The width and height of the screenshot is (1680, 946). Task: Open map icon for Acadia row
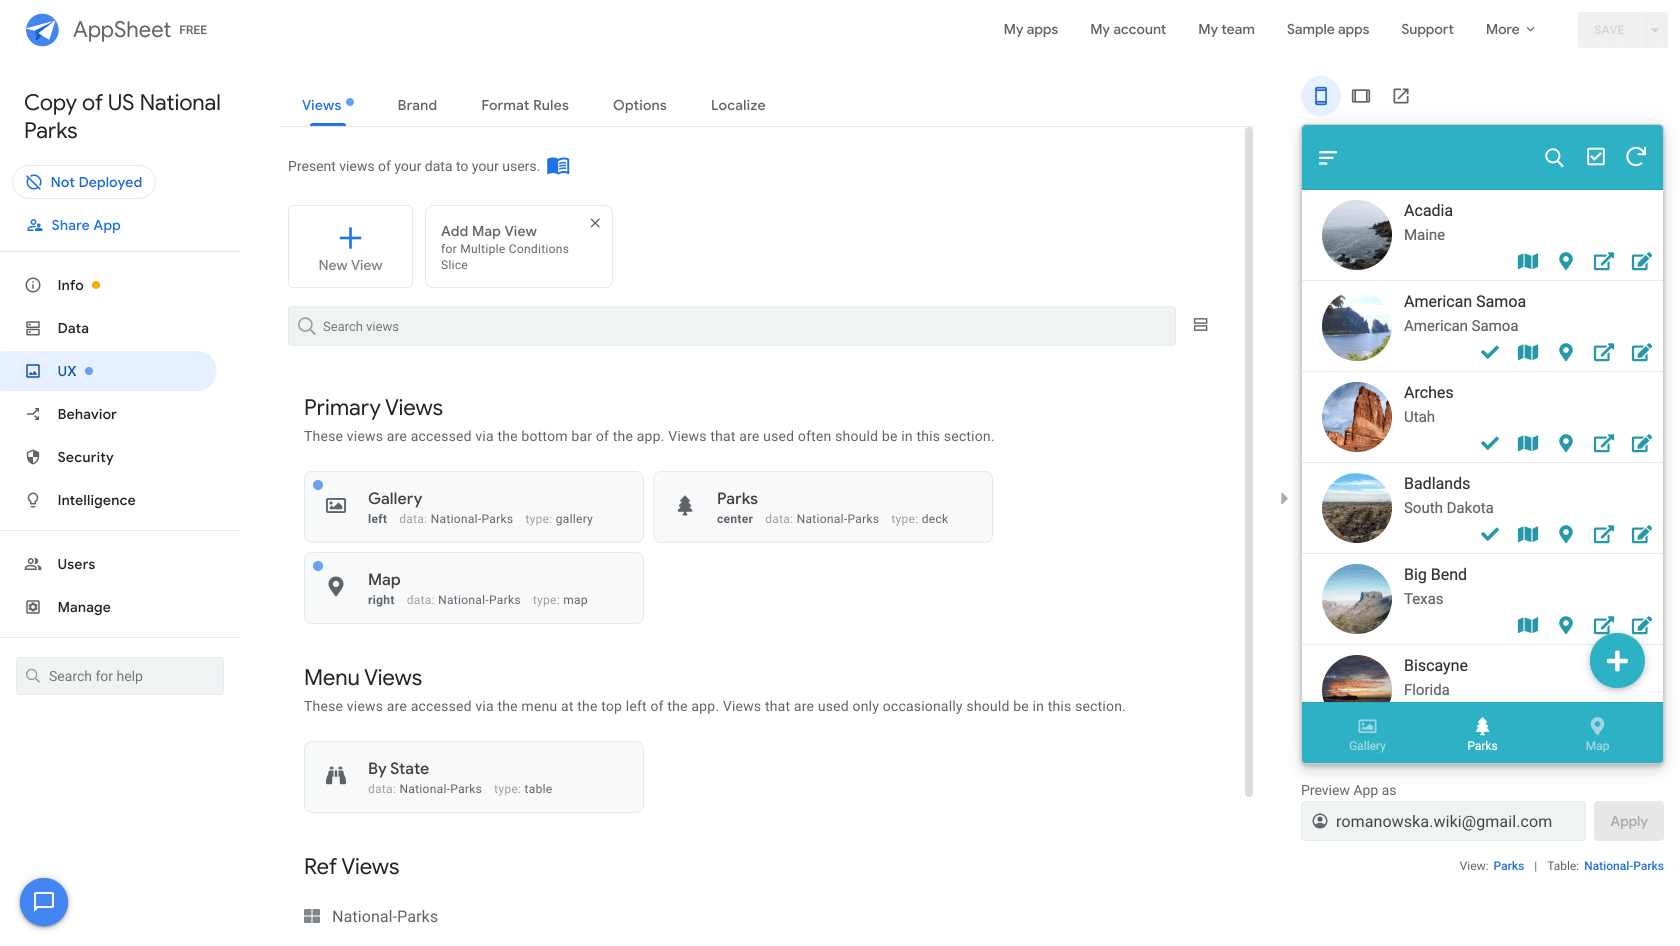point(1528,261)
